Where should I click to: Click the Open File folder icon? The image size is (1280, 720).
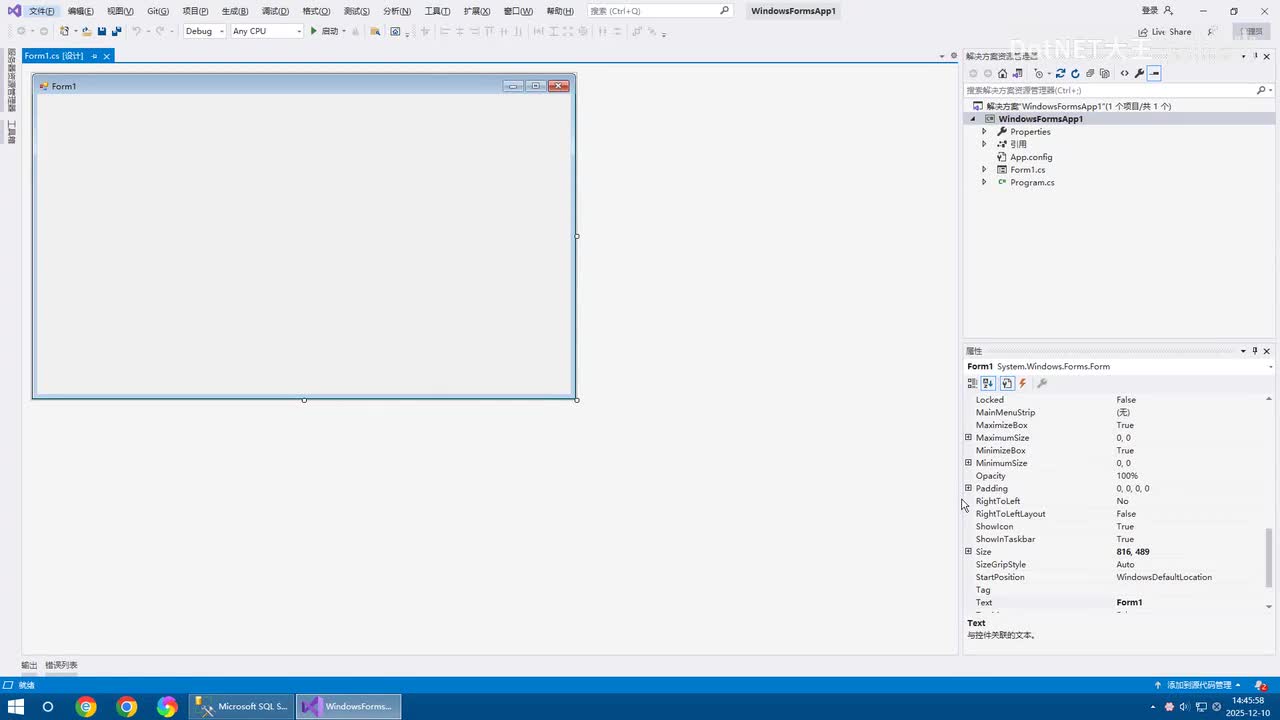click(x=87, y=31)
